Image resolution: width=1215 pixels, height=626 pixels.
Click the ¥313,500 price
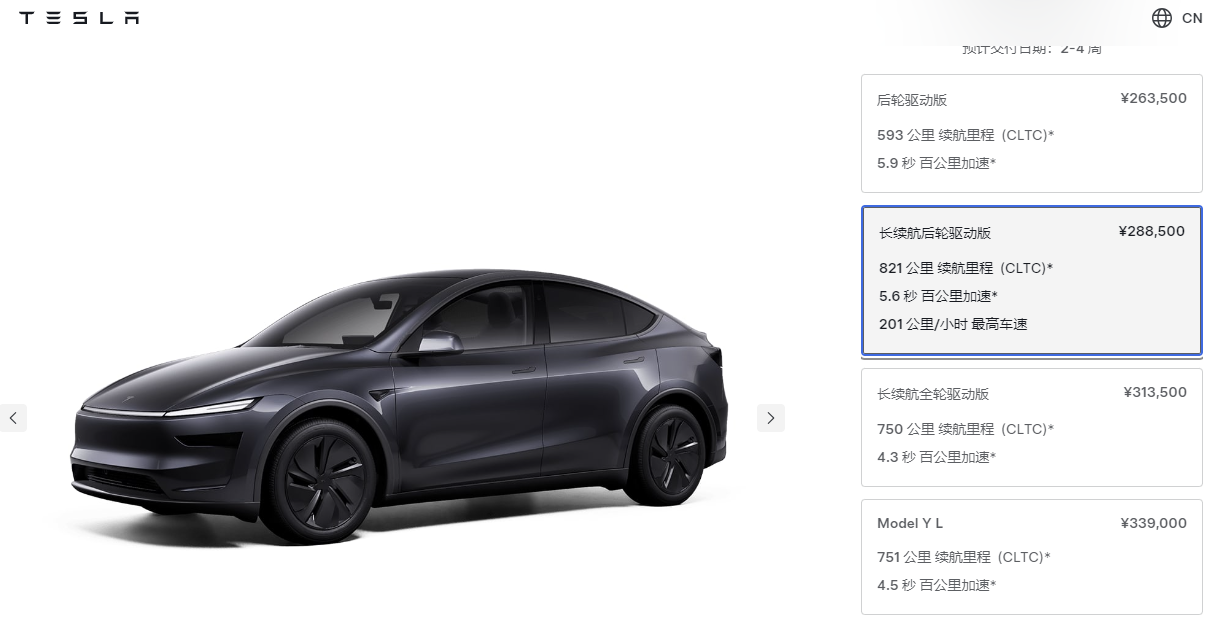coord(1155,392)
